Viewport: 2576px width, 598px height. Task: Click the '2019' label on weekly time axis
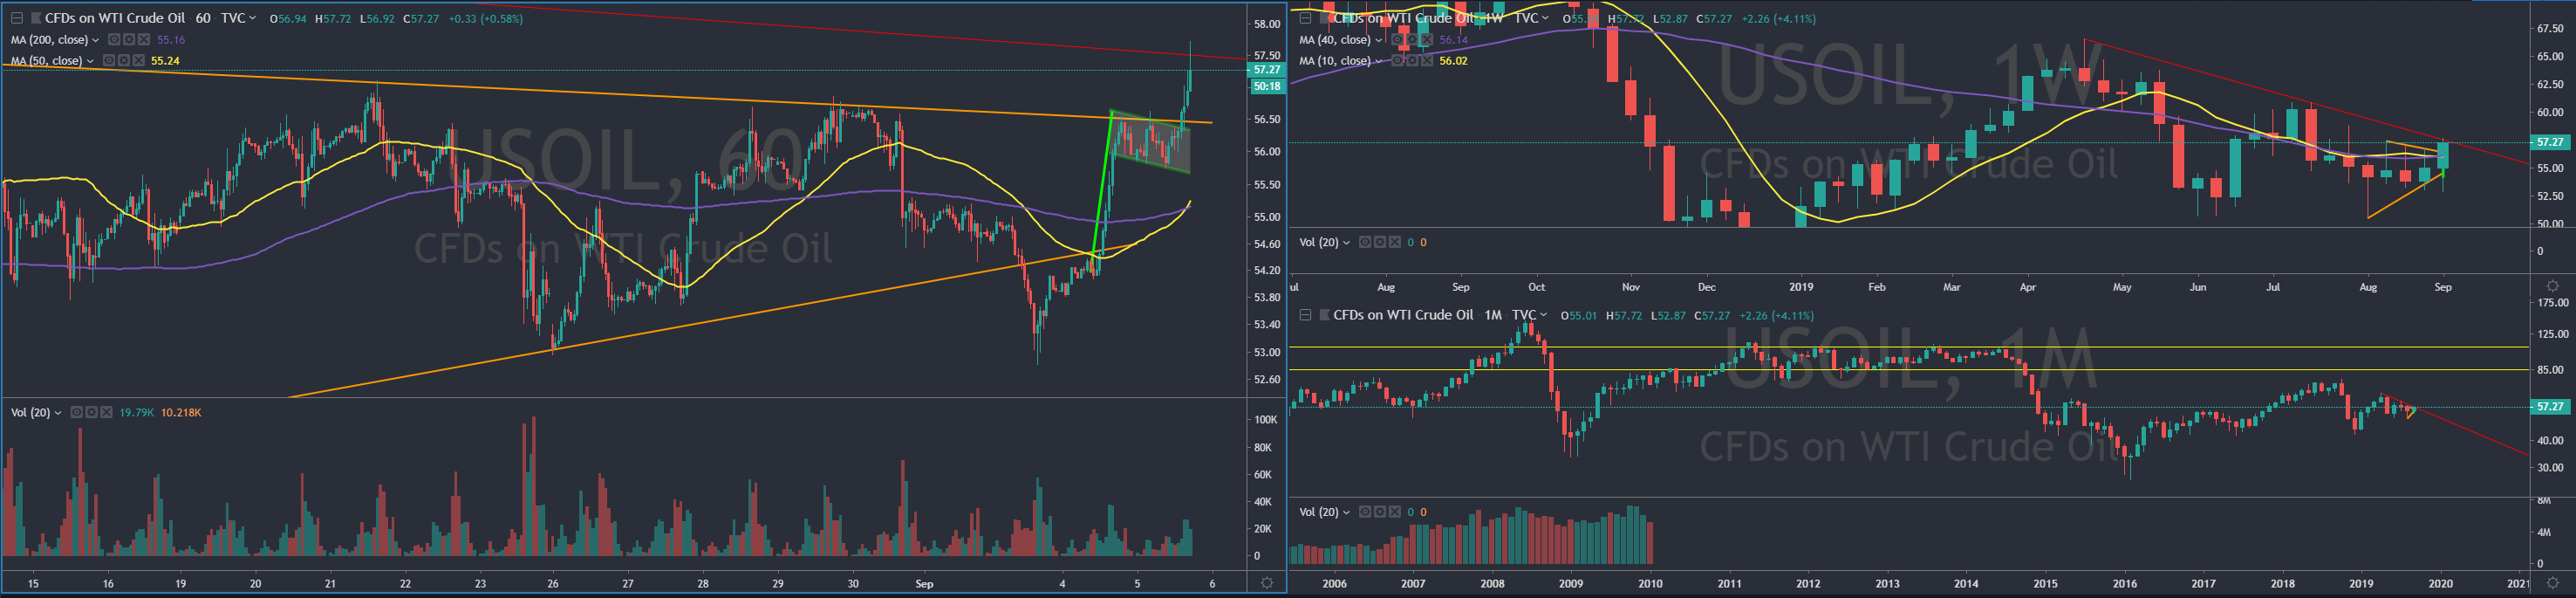[x=1801, y=287]
